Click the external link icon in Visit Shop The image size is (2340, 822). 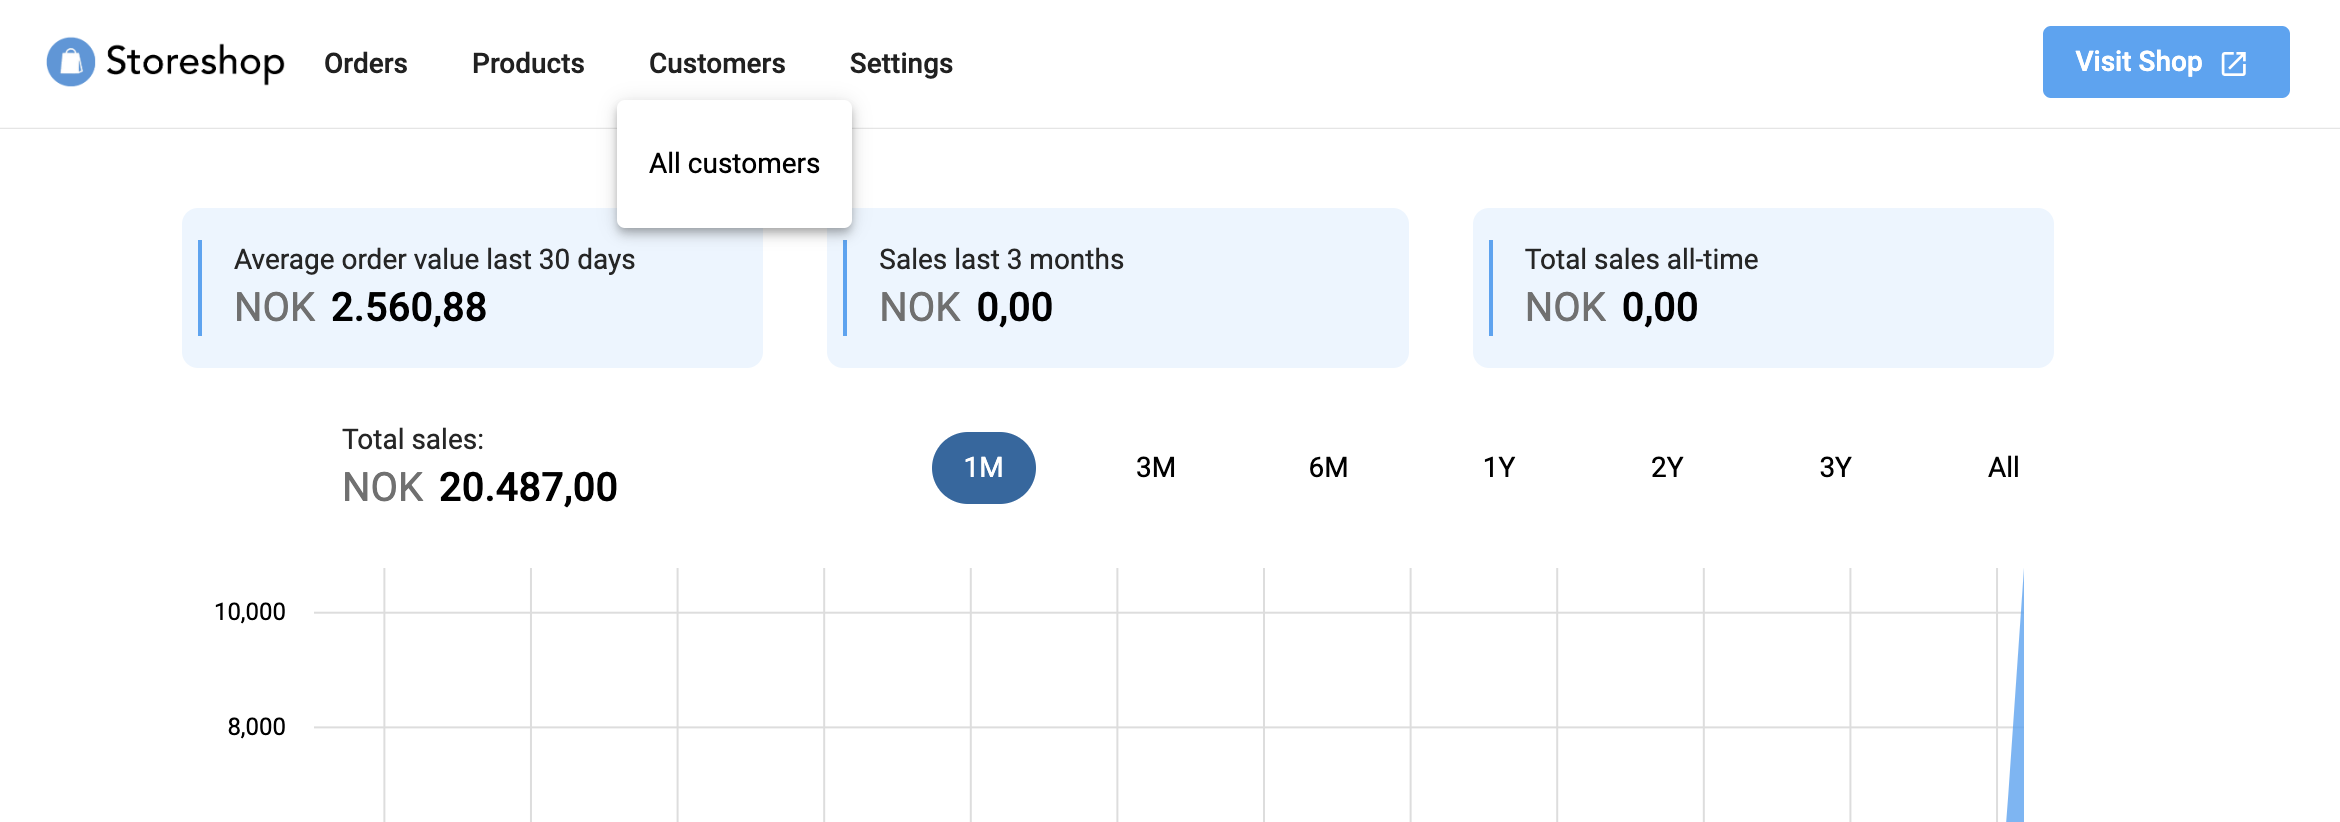pyautogui.click(x=2234, y=63)
